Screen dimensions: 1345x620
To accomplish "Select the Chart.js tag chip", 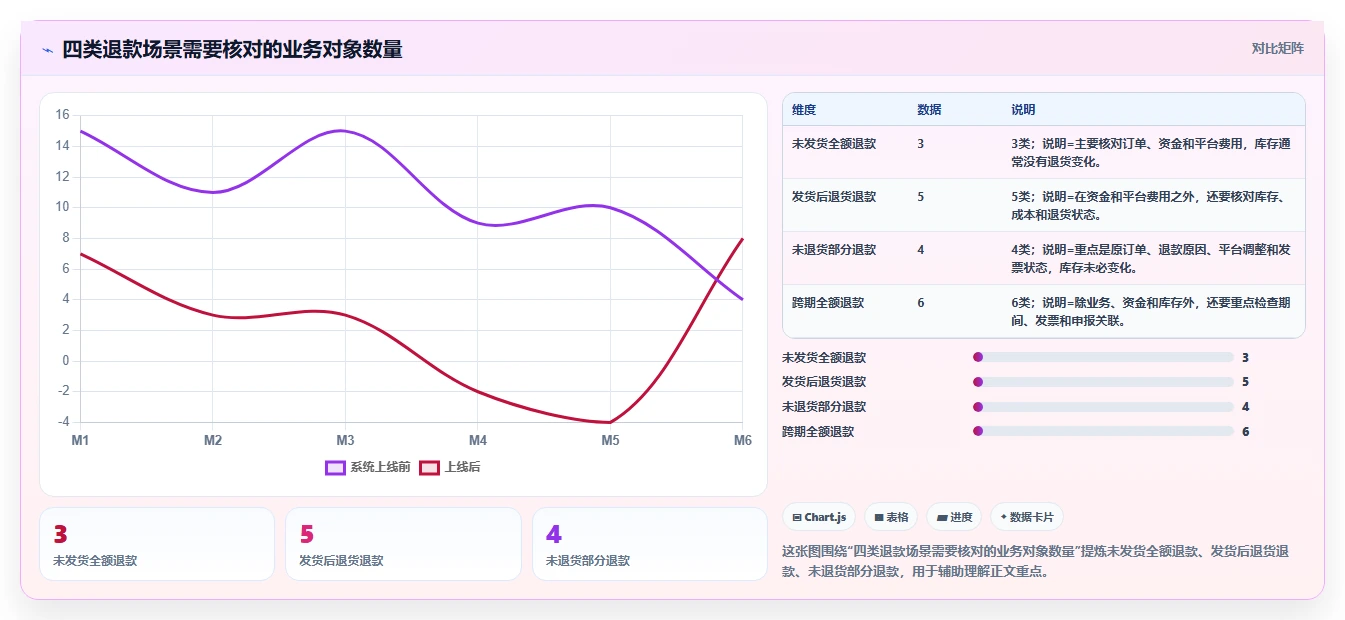I will (x=819, y=517).
